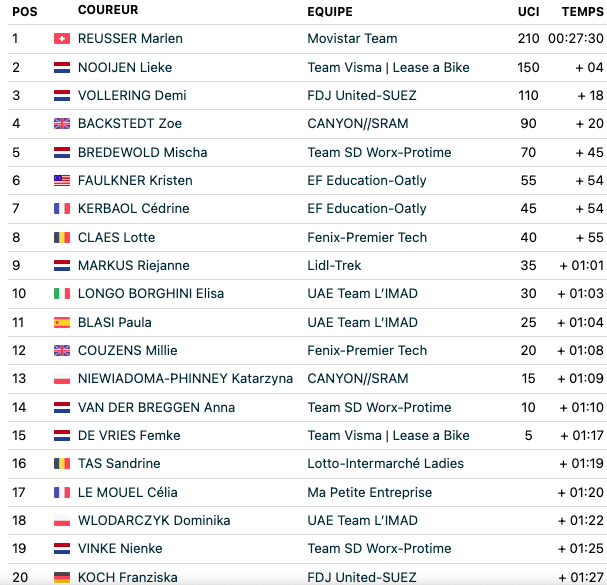Click the Belgian flag beside CLAES Lotte
Screen dimensions: 607x585
(62, 237)
